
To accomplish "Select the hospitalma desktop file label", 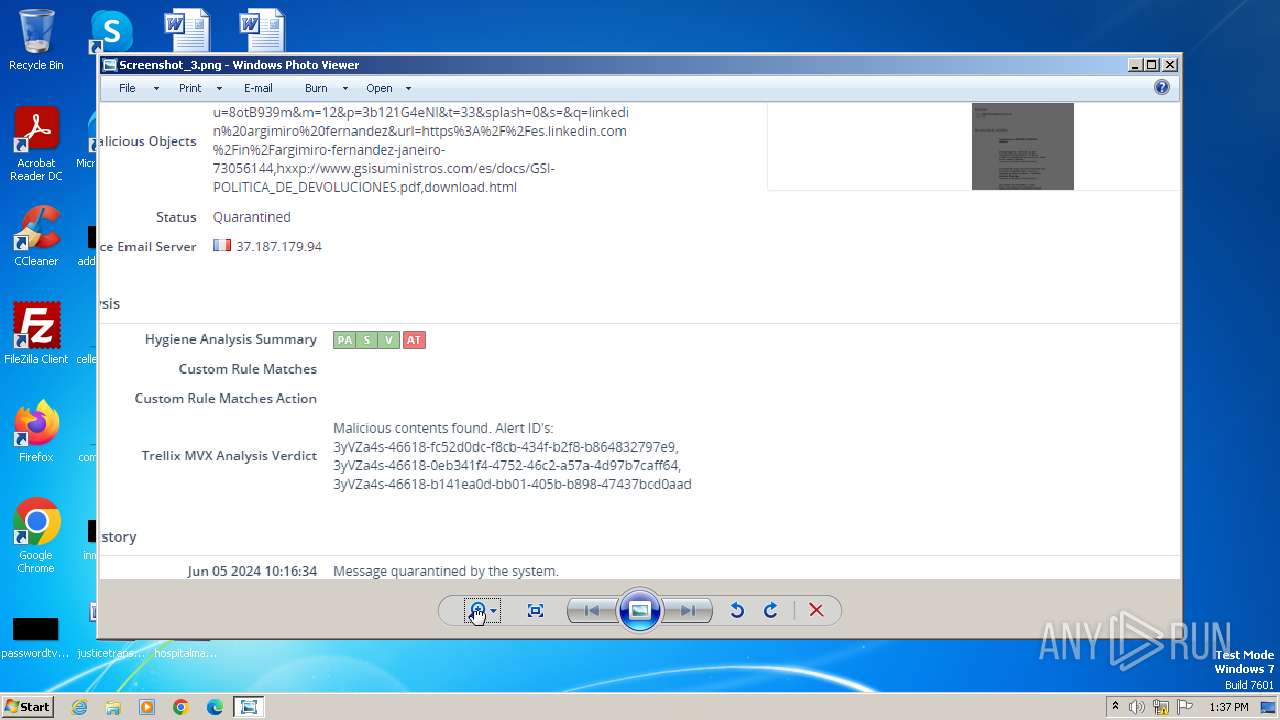I will click(185, 653).
